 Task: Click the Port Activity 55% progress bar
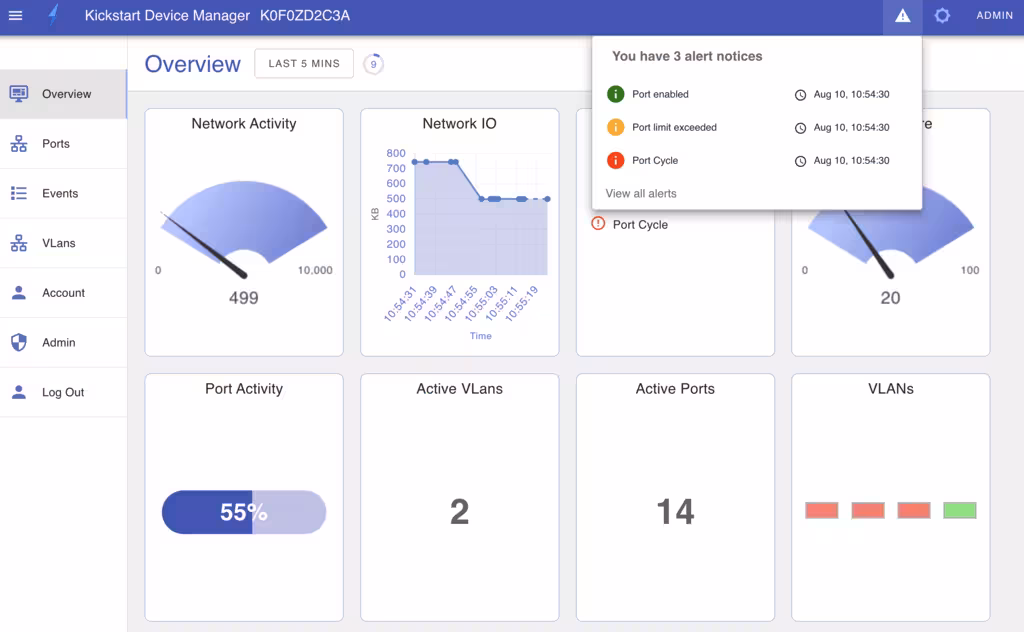pyautogui.click(x=244, y=512)
